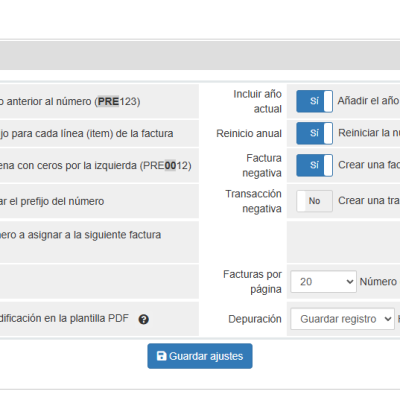Click the 'Reinicio anual' label
Viewport: 400px width, 400px height.
[x=249, y=133]
